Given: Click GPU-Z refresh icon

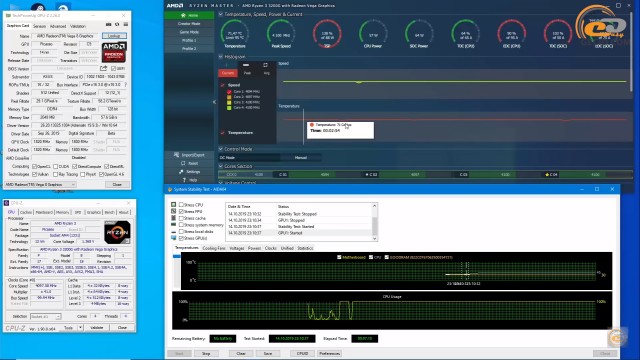Looking at the screenshot, I should pyautogui.click(x=117, y=24).
